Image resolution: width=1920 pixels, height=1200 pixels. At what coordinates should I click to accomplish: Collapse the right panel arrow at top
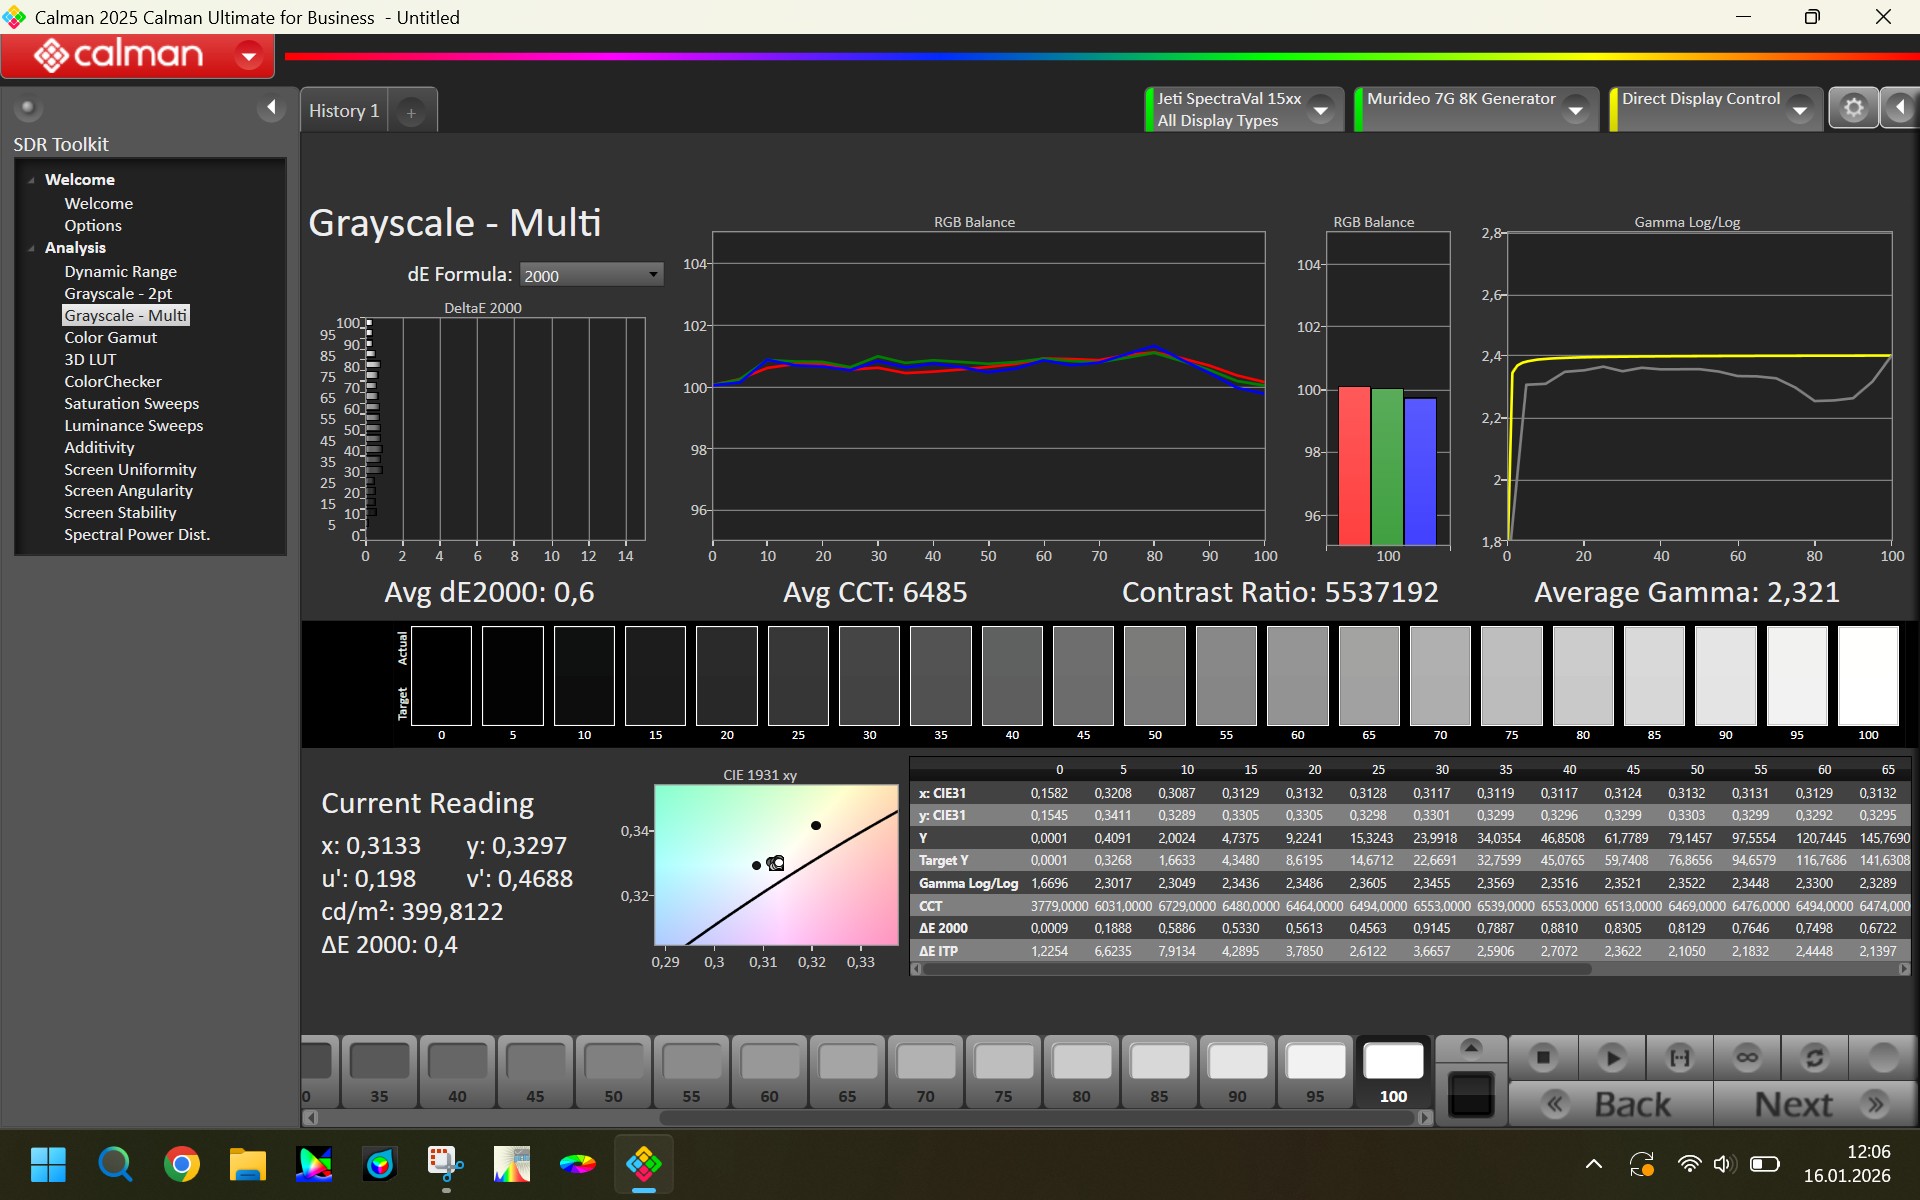coord(1900,108)
